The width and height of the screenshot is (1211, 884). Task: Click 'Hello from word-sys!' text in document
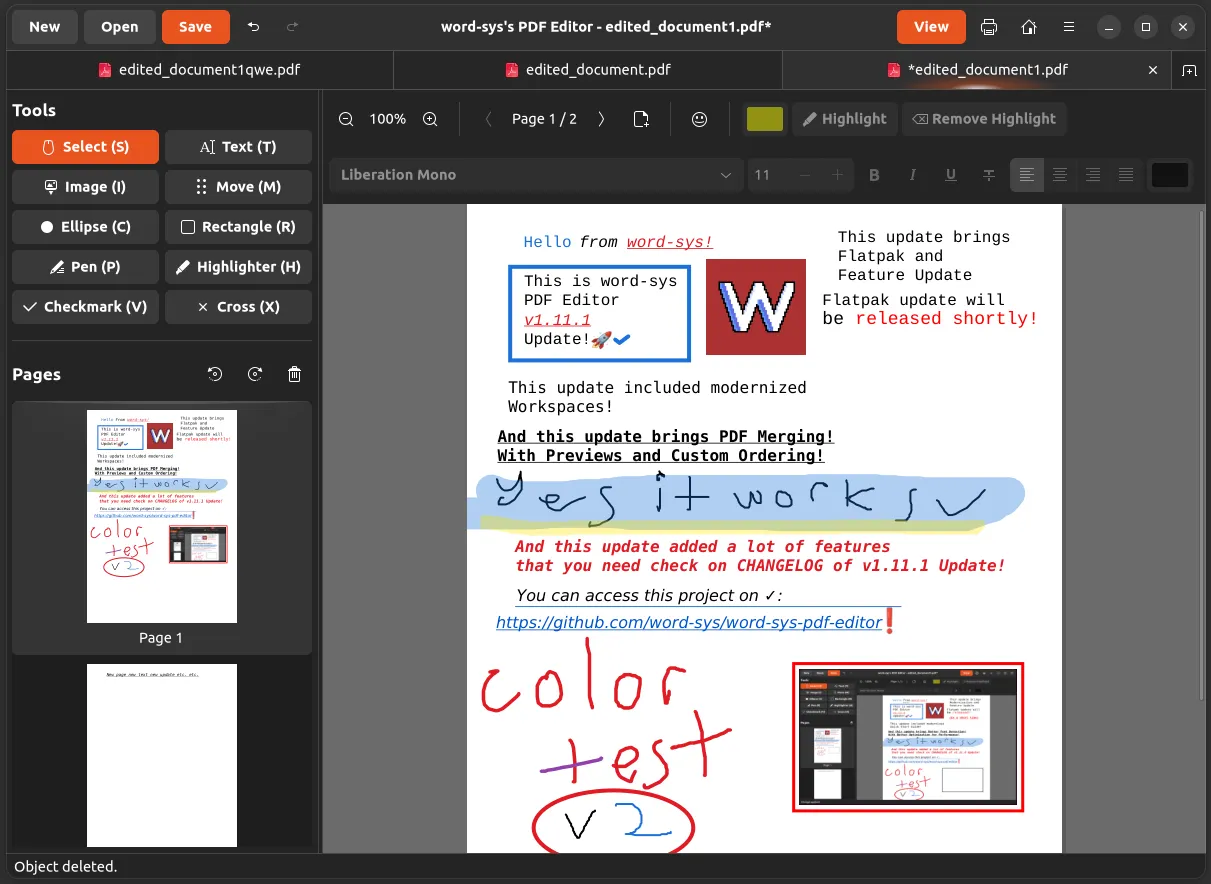618,242
